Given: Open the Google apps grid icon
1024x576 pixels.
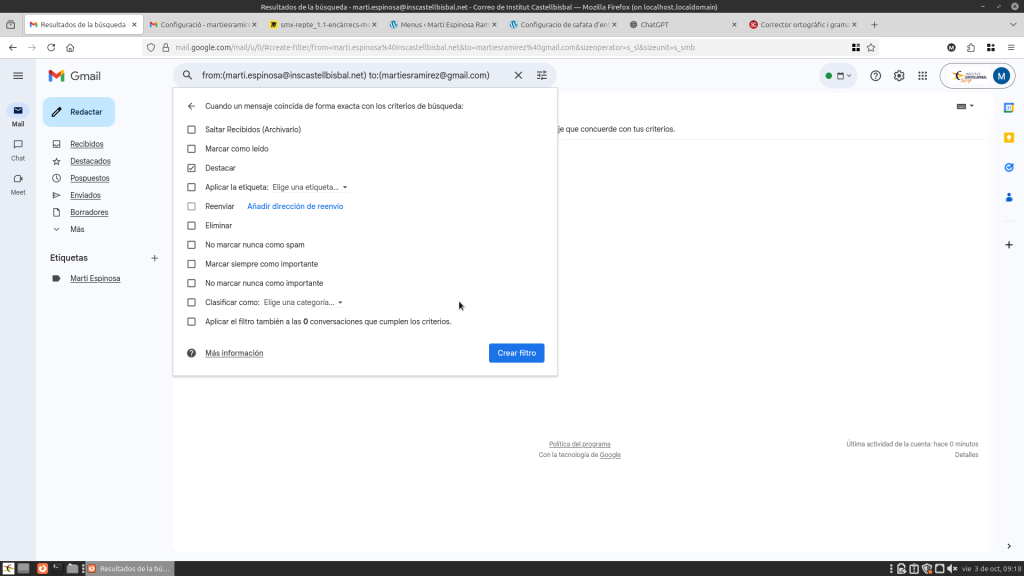Looking at the screenshot, I should click(922, 76).
